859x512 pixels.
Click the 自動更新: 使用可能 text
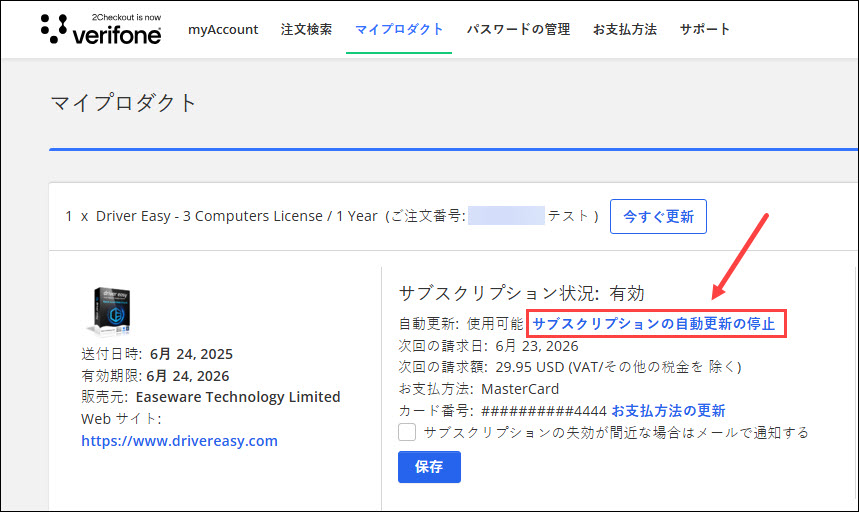(x=461, y=324)
